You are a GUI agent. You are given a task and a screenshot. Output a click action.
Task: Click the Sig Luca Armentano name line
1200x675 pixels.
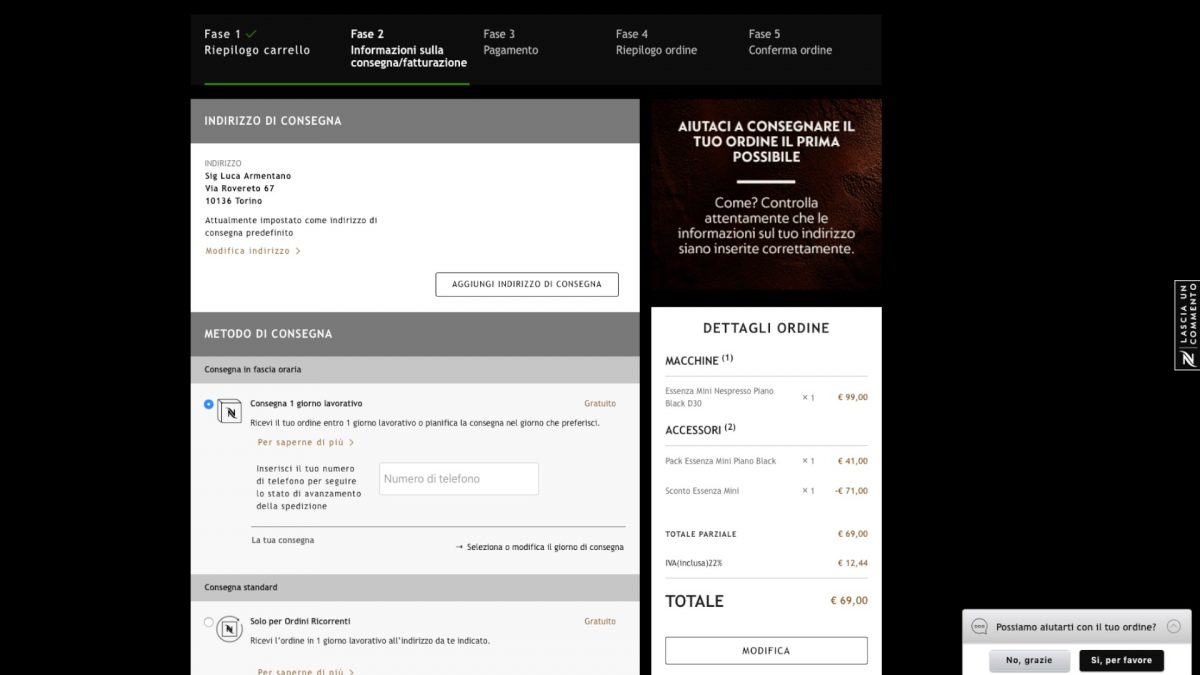point(248,176)
